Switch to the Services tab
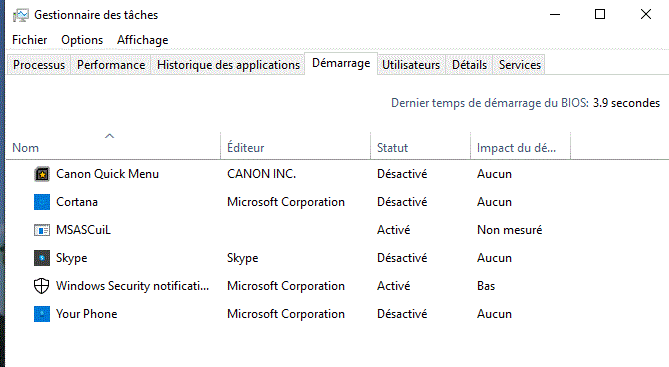This screenshot has width=669, height=367. [520, 65]
